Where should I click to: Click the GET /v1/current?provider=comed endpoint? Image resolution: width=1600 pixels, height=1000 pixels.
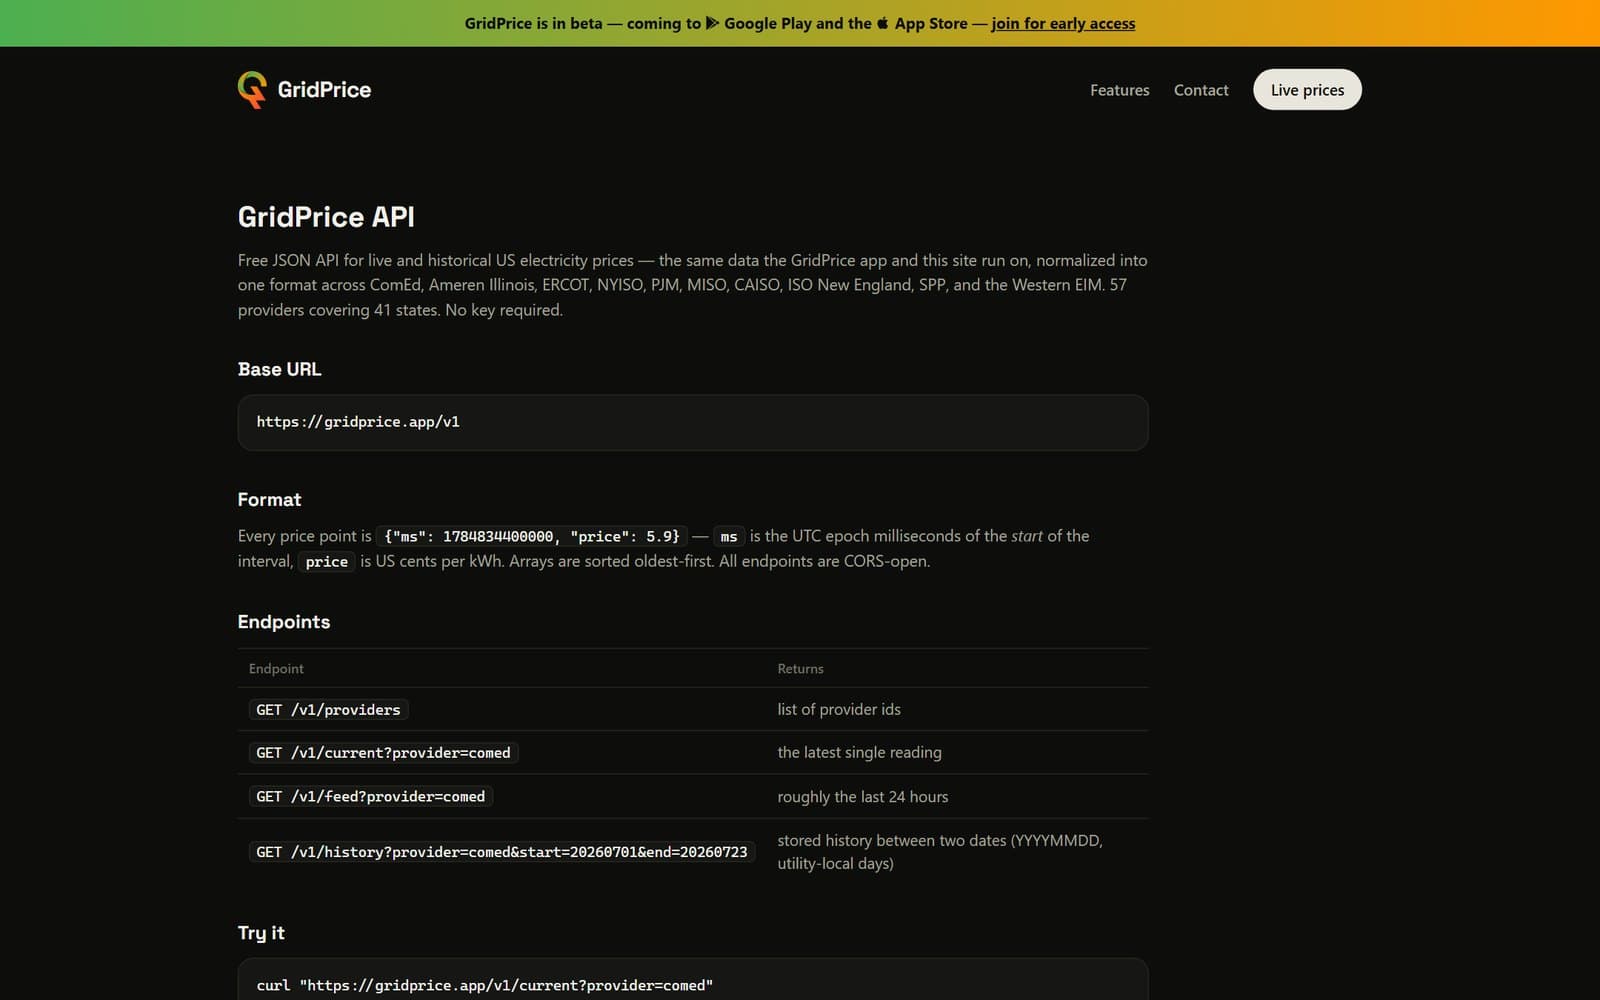(383, 753)
